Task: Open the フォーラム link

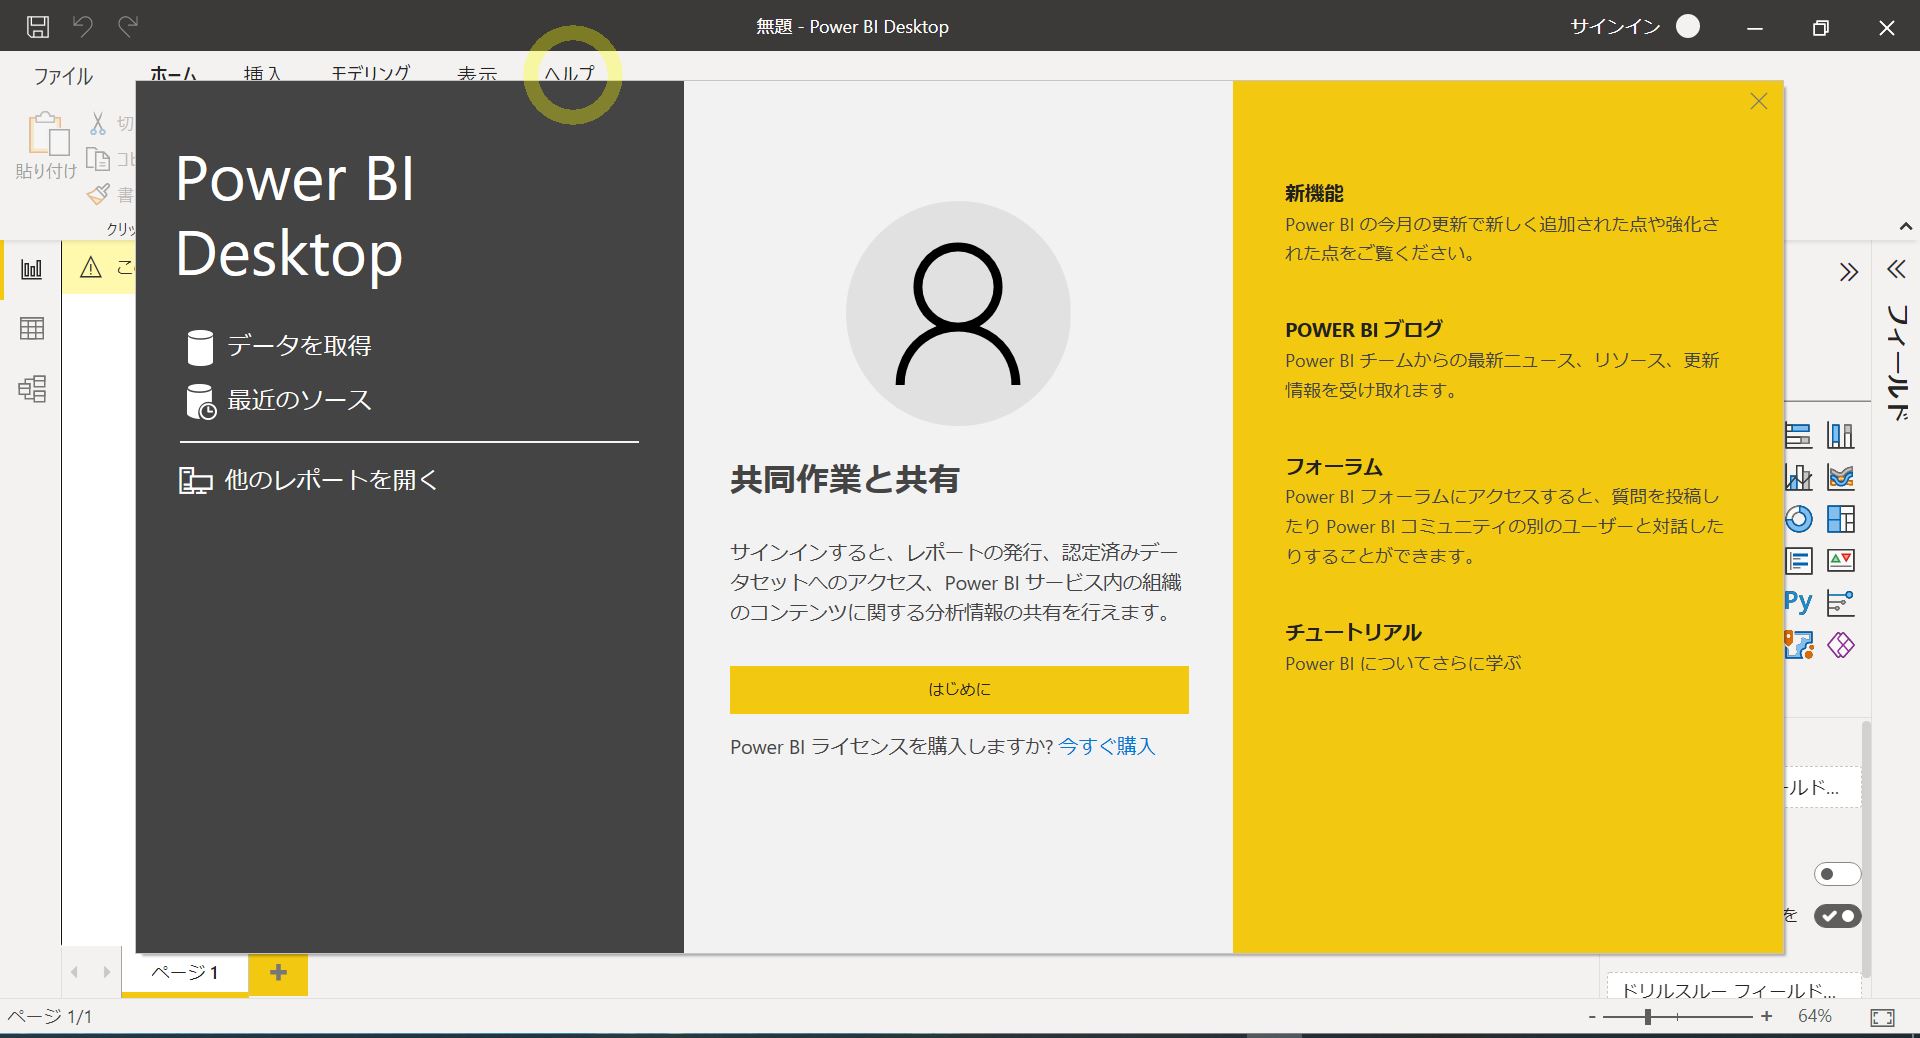Action: 1334,466
